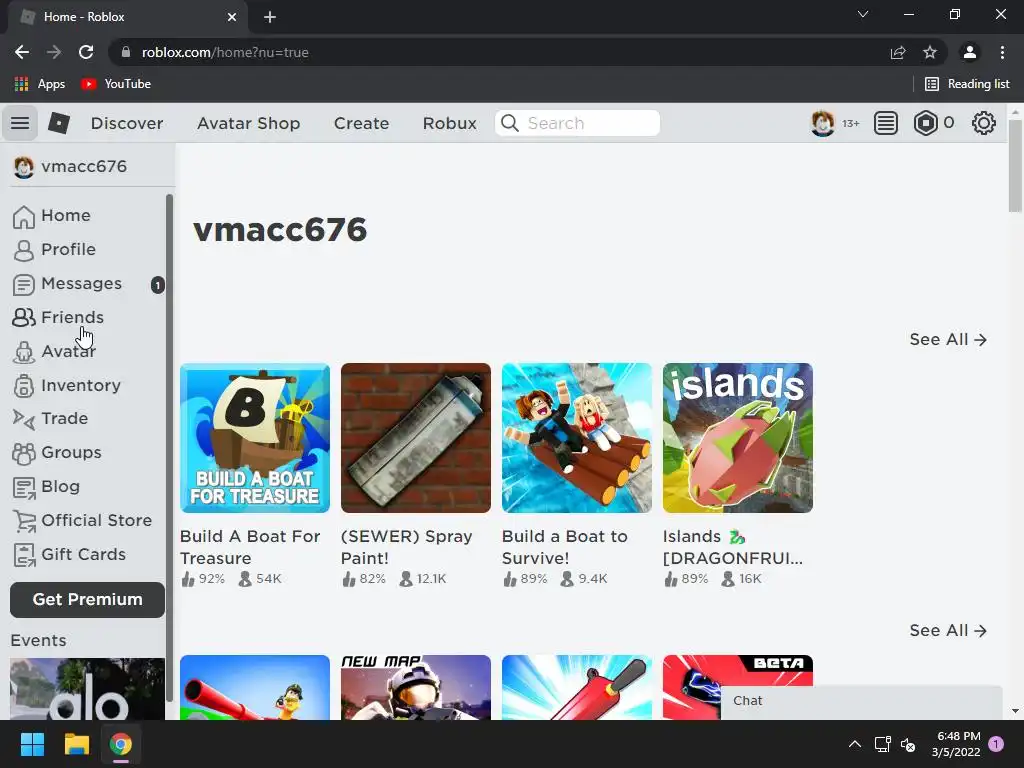Image resolution: width=1024 pixels, height=768 pixels.
Task: Open the notifications stream icon
Action: point(886,123)
